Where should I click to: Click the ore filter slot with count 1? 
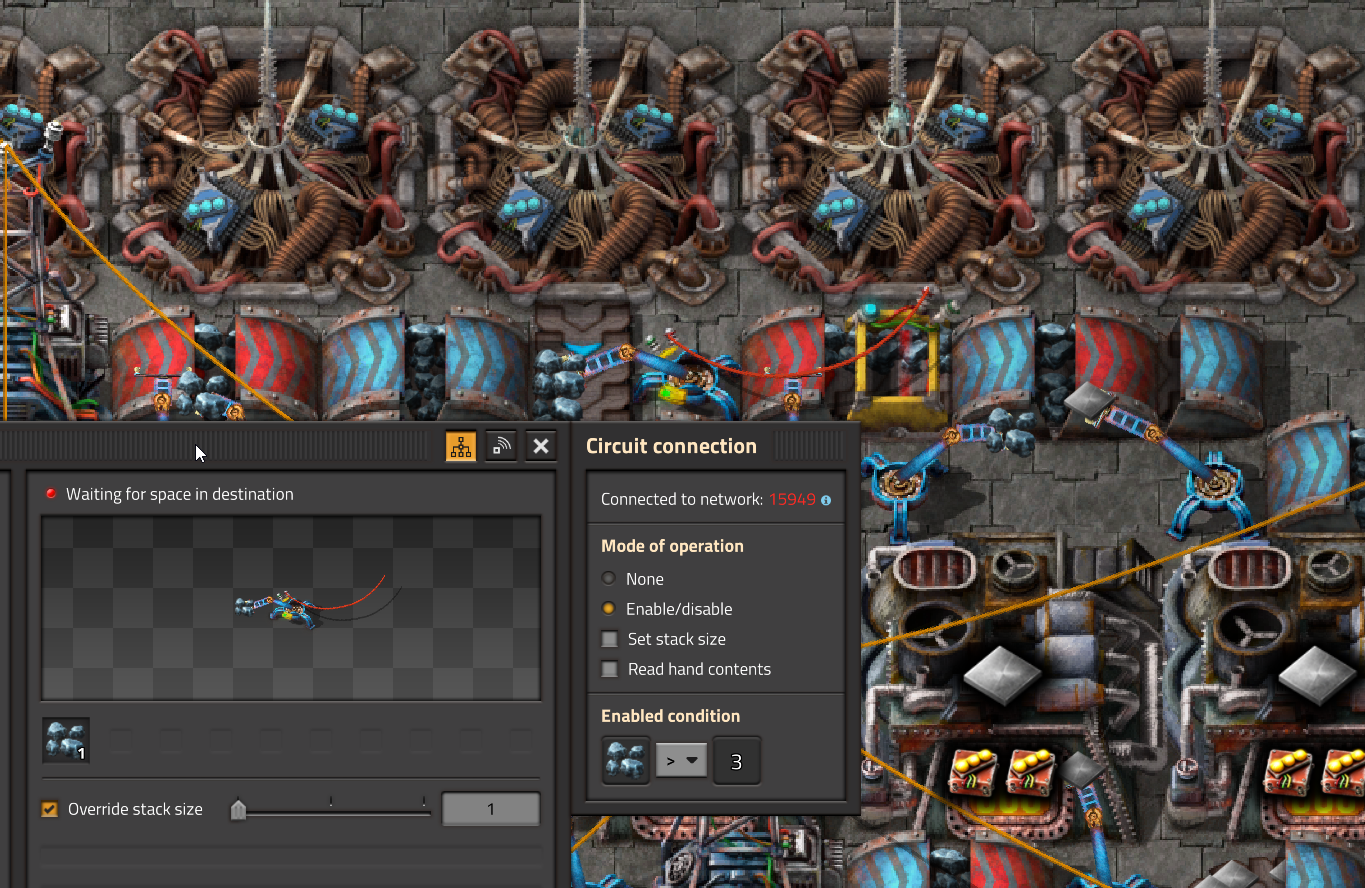pos(66,741)
